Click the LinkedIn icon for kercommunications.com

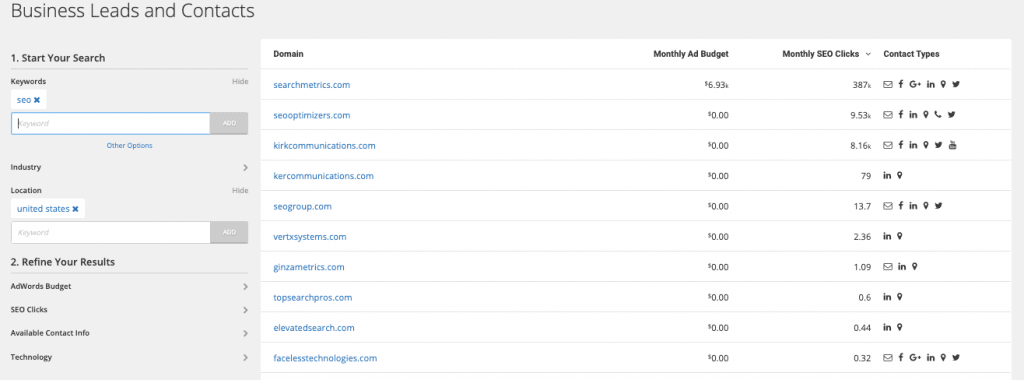(x=888, y=175)
